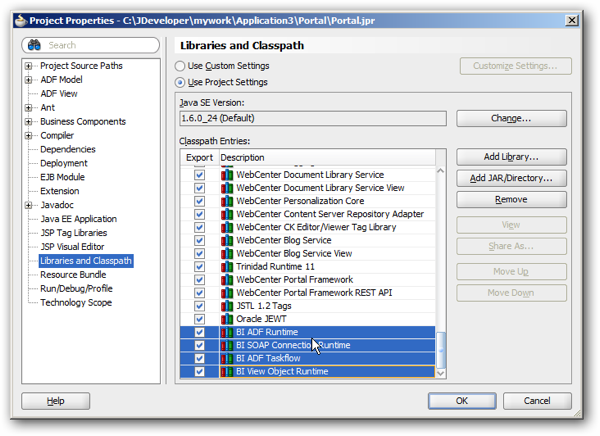Select the WebCenter Portal Framework REST API row
The width and height of the screenshot is (600, 436).
[x=308, y=293]
